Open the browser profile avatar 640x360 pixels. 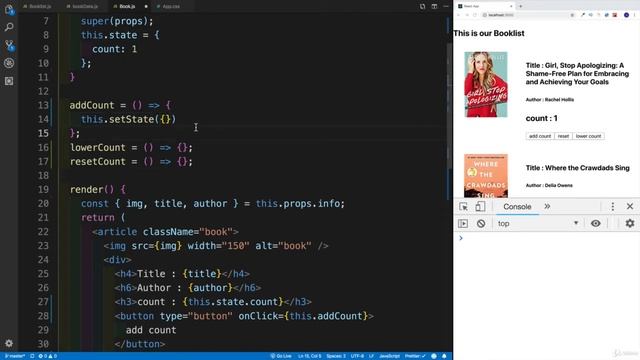627,15
